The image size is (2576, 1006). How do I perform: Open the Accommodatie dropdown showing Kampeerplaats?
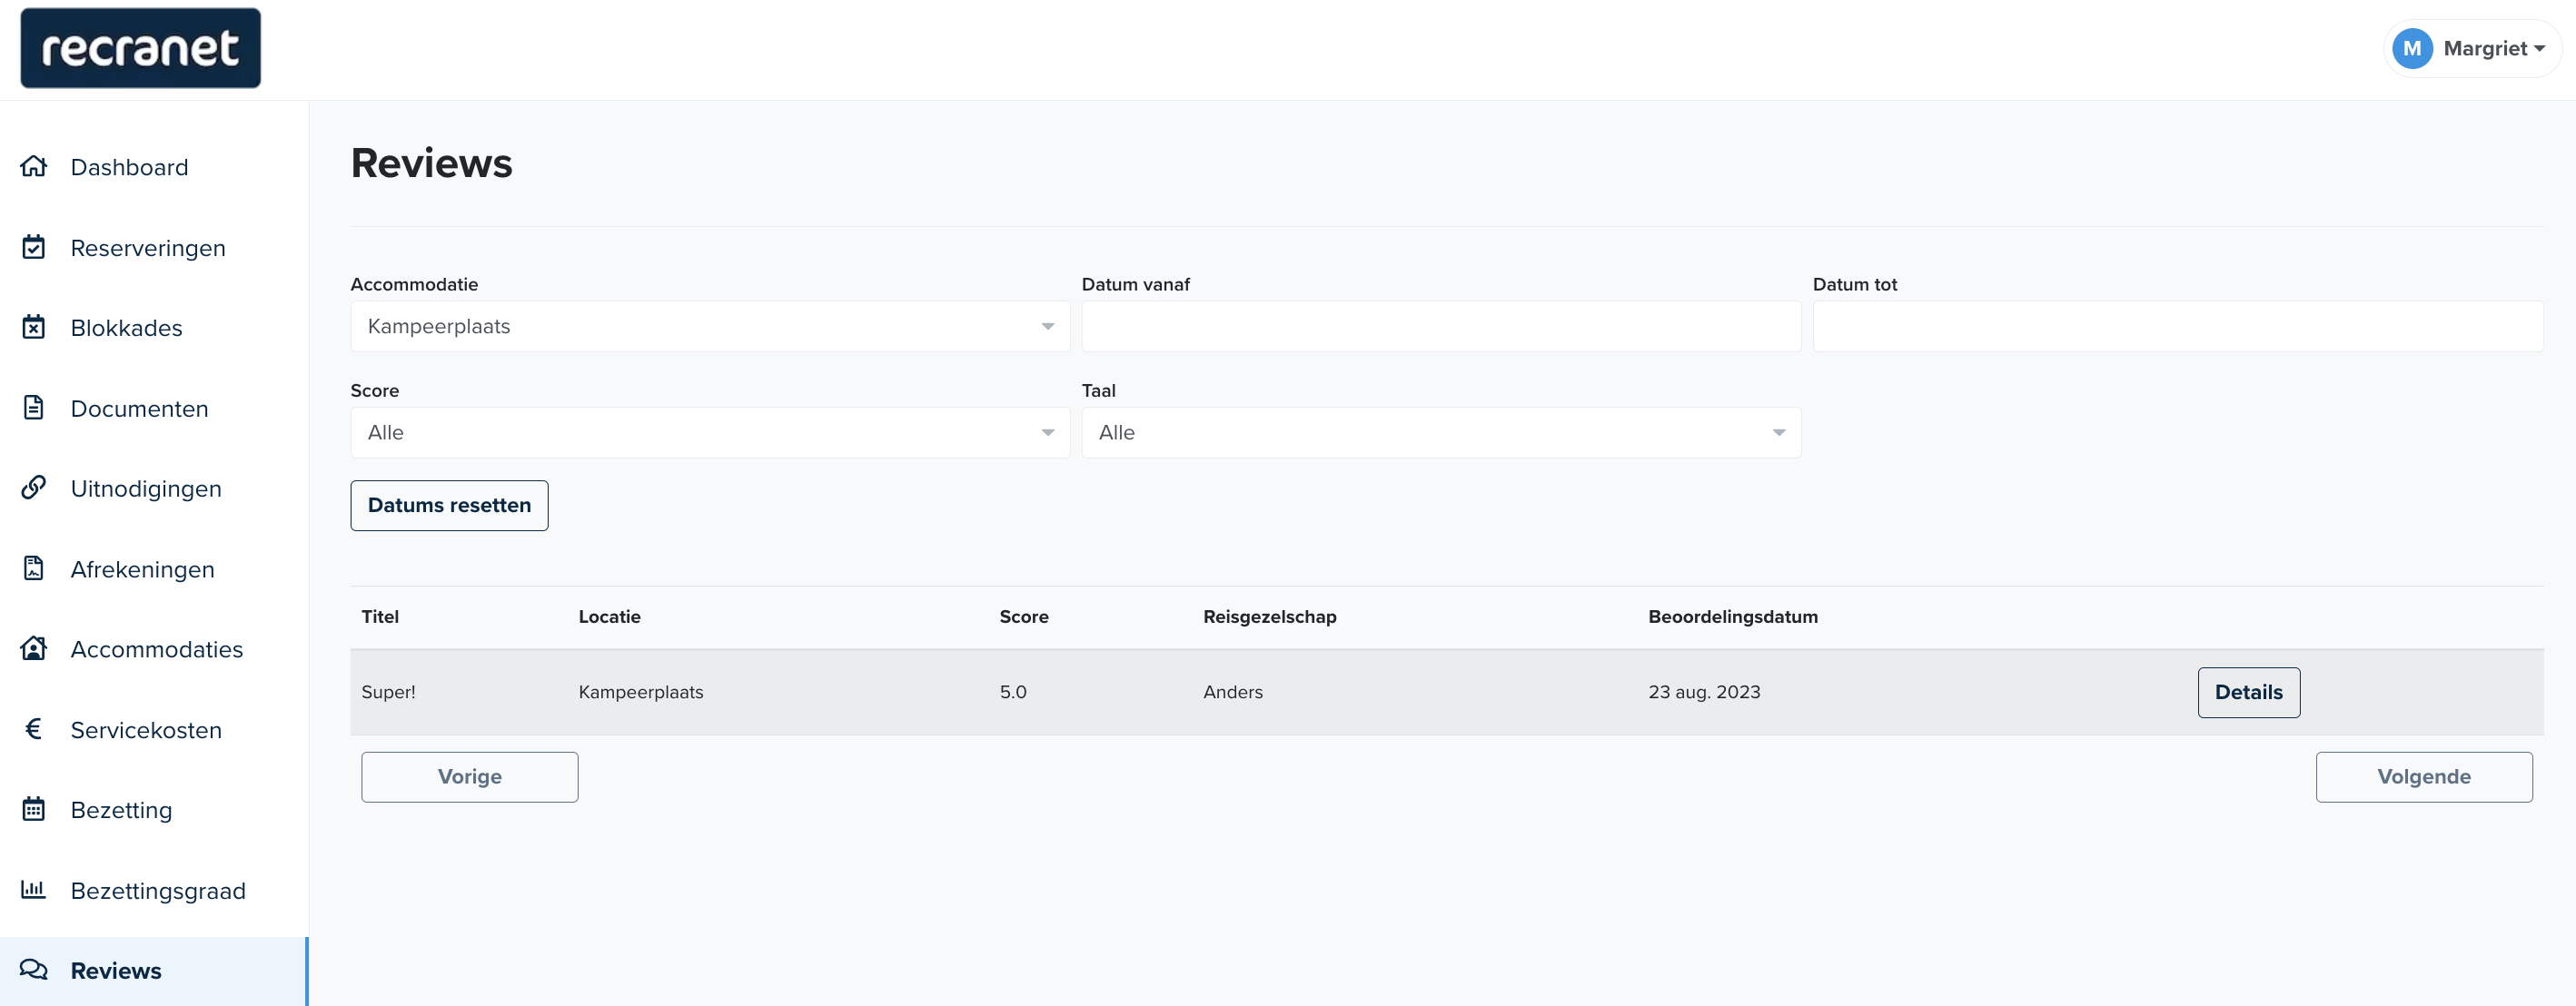coord(710,326)
